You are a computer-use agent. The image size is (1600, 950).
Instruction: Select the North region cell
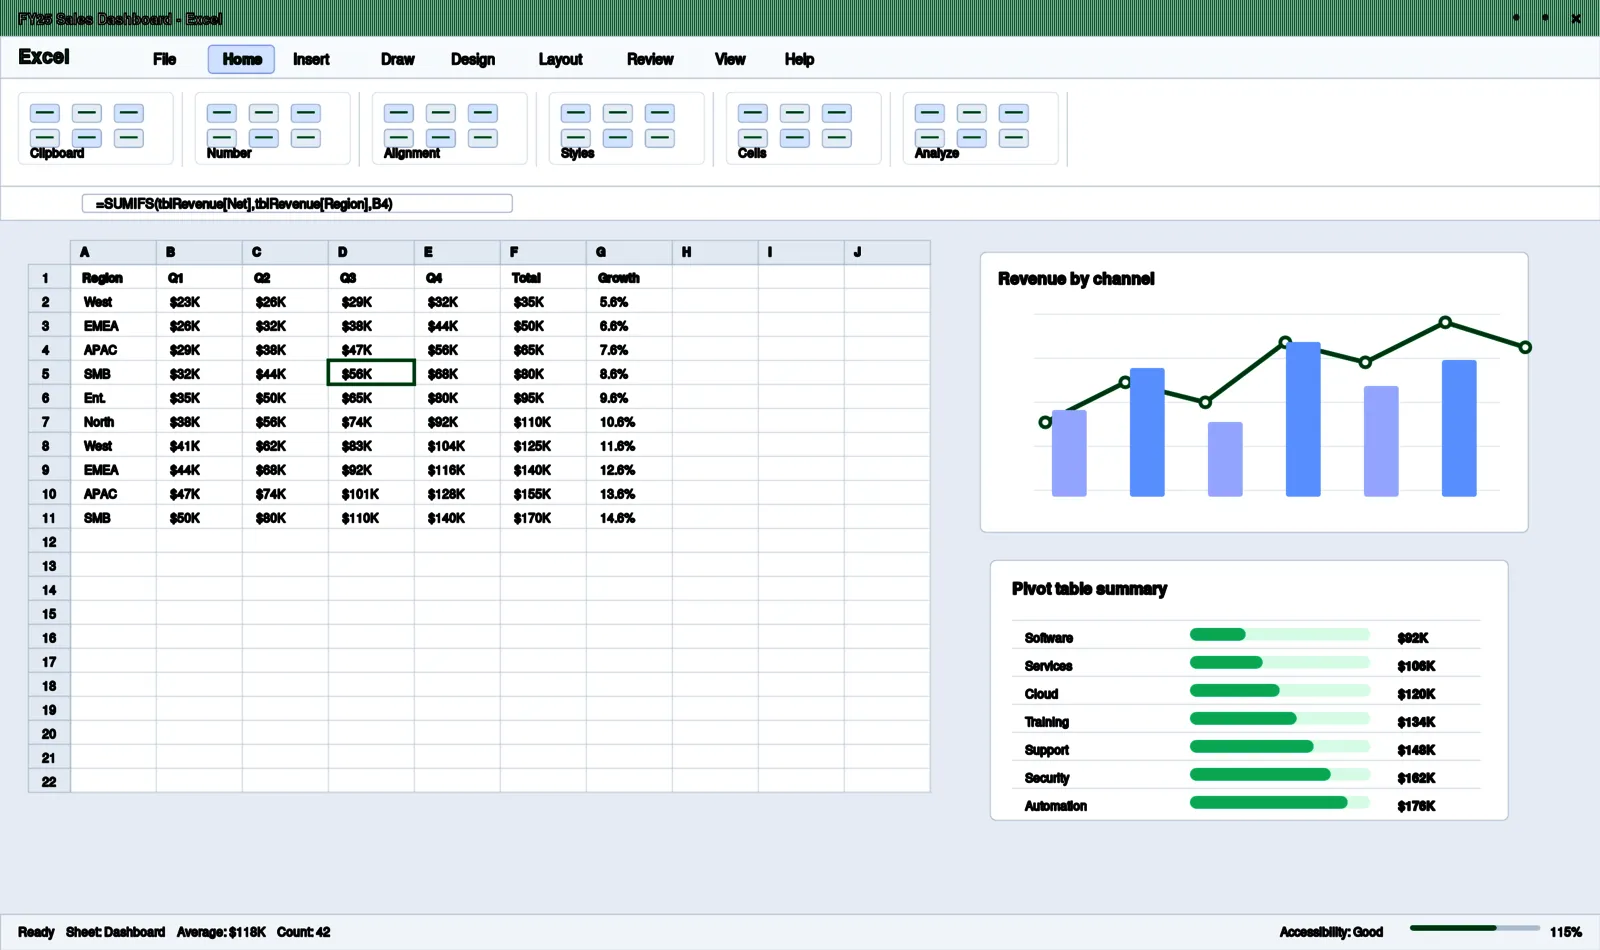pos(113,422)
